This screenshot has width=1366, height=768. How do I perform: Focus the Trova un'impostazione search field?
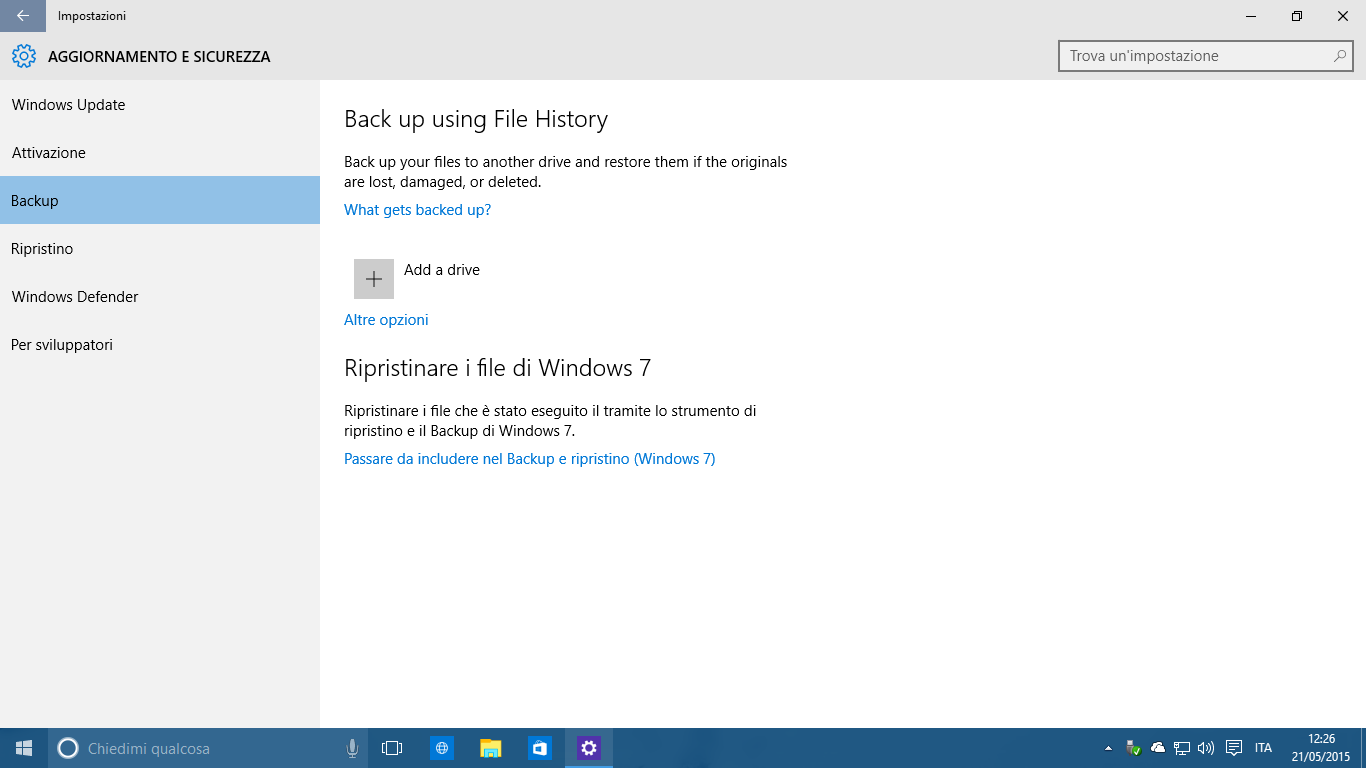[x=1205, y=56]
